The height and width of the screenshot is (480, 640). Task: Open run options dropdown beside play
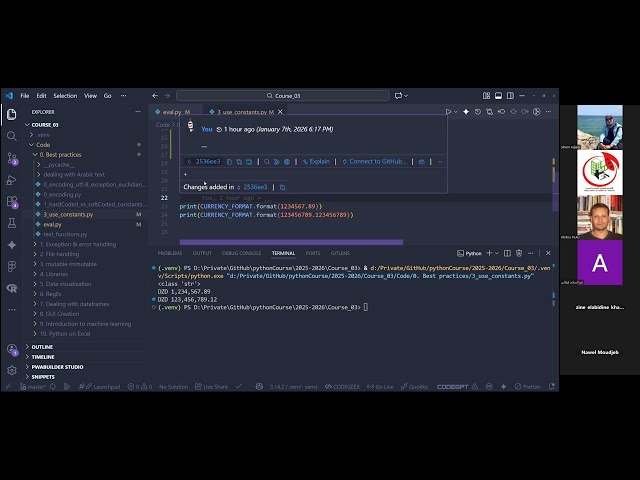coord(456,112)
